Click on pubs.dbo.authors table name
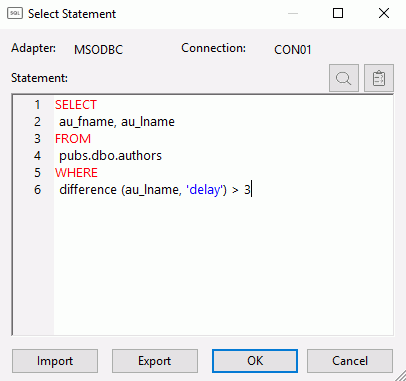The width and height of the screenshot is (406, 381). (110, 156)
